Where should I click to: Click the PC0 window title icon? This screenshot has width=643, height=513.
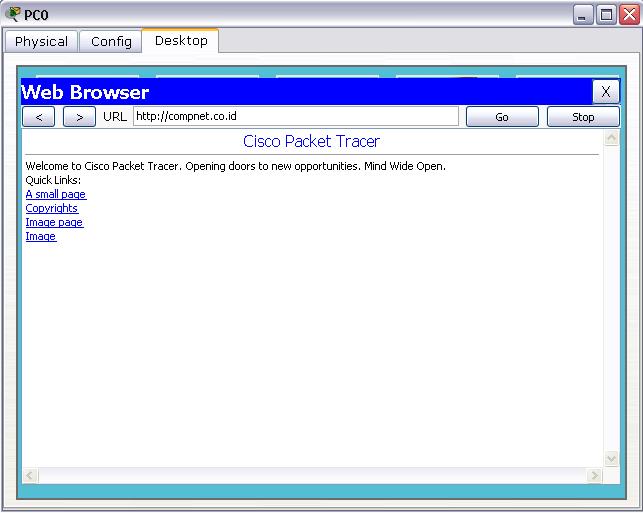pos(13,14)
